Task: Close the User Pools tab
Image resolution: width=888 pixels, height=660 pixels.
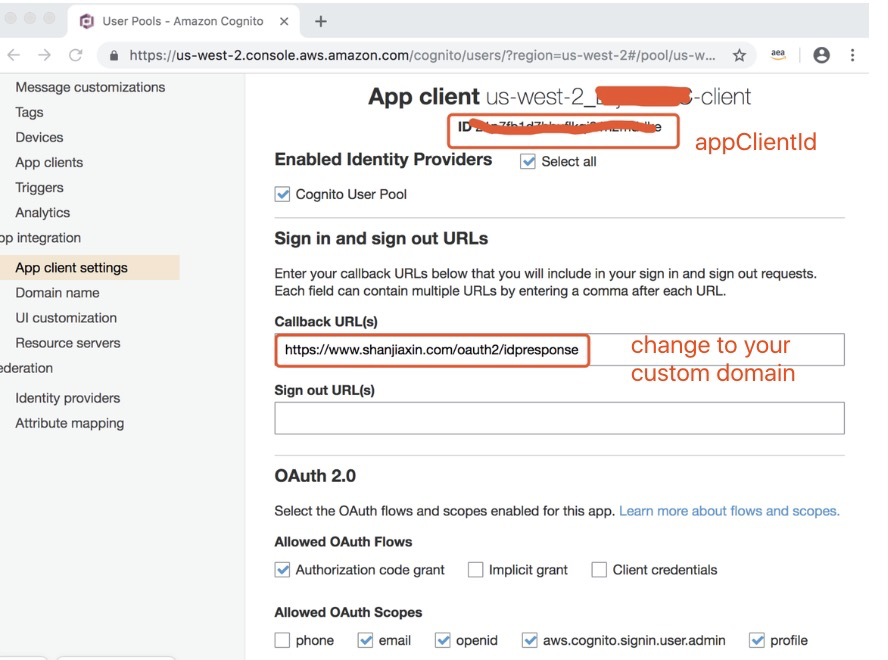Action: (x=284, y=22)
